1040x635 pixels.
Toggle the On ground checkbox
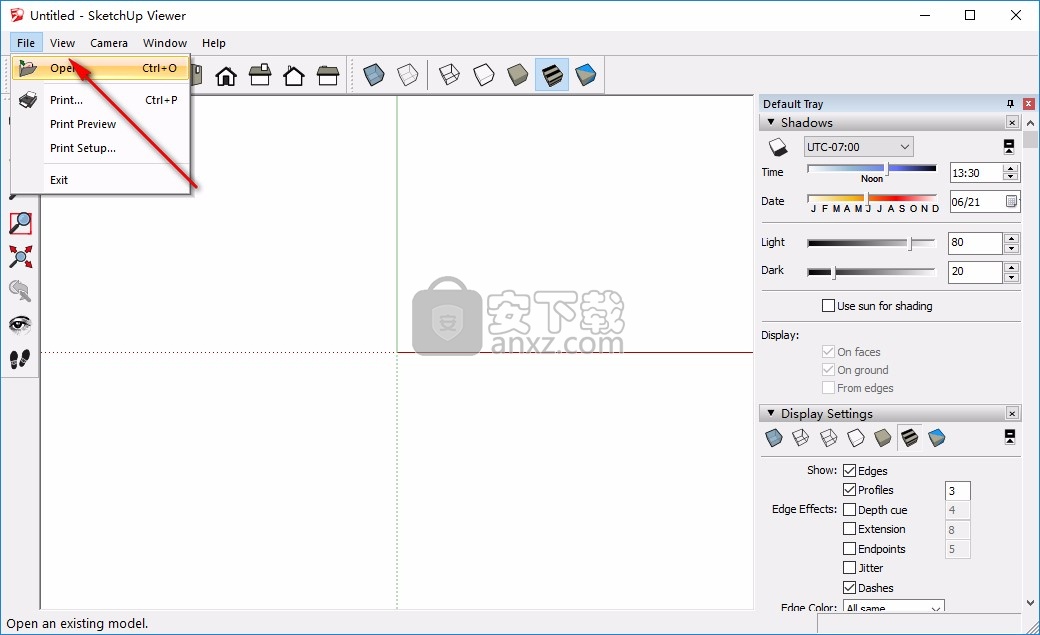(x=828, y=370)
